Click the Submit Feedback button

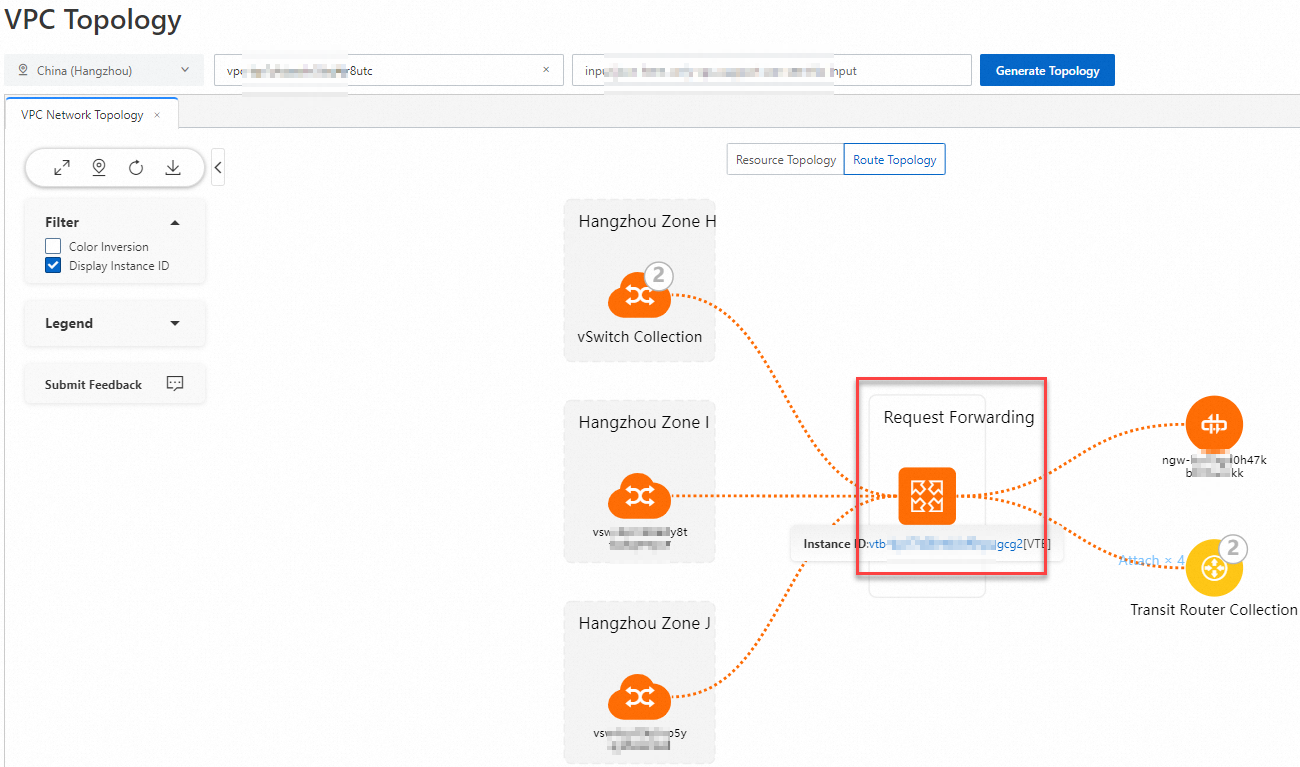click(x=115, y=384)
